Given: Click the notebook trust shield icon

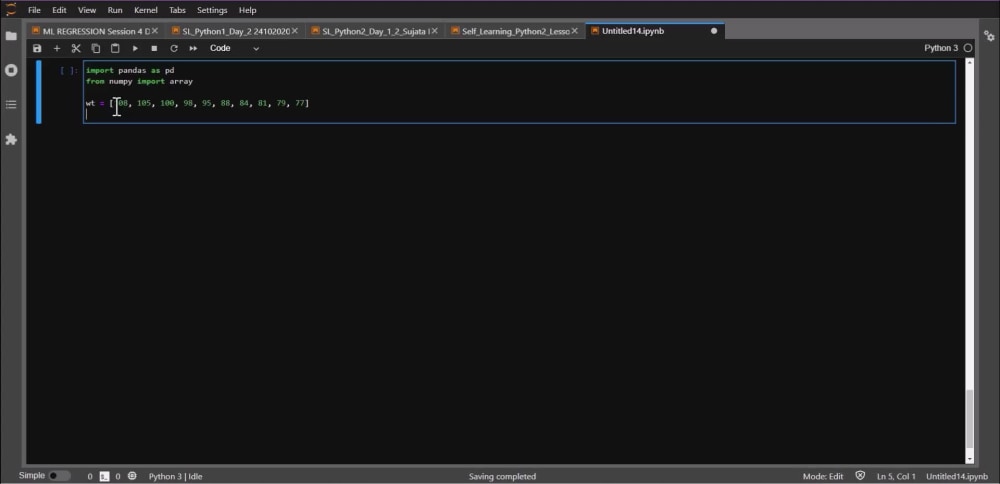Looking at the screenshot, I should [860, 476].
